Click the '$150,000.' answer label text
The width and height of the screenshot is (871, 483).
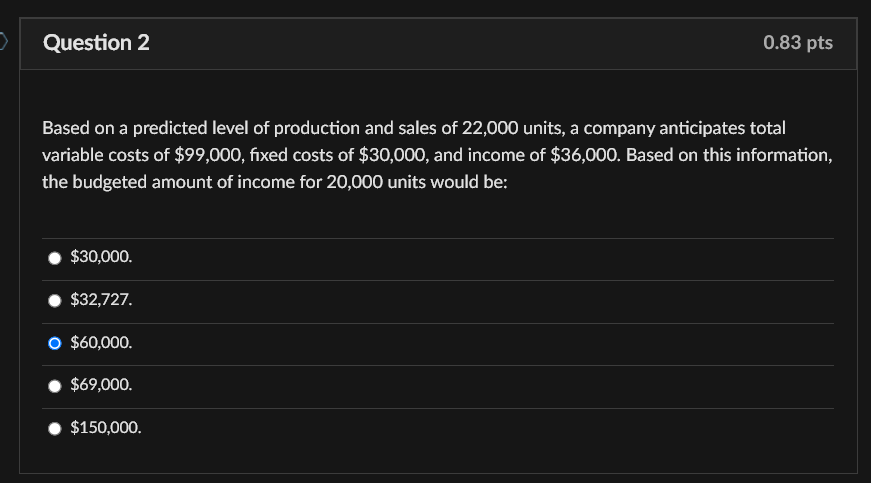[x=106, y=427]
